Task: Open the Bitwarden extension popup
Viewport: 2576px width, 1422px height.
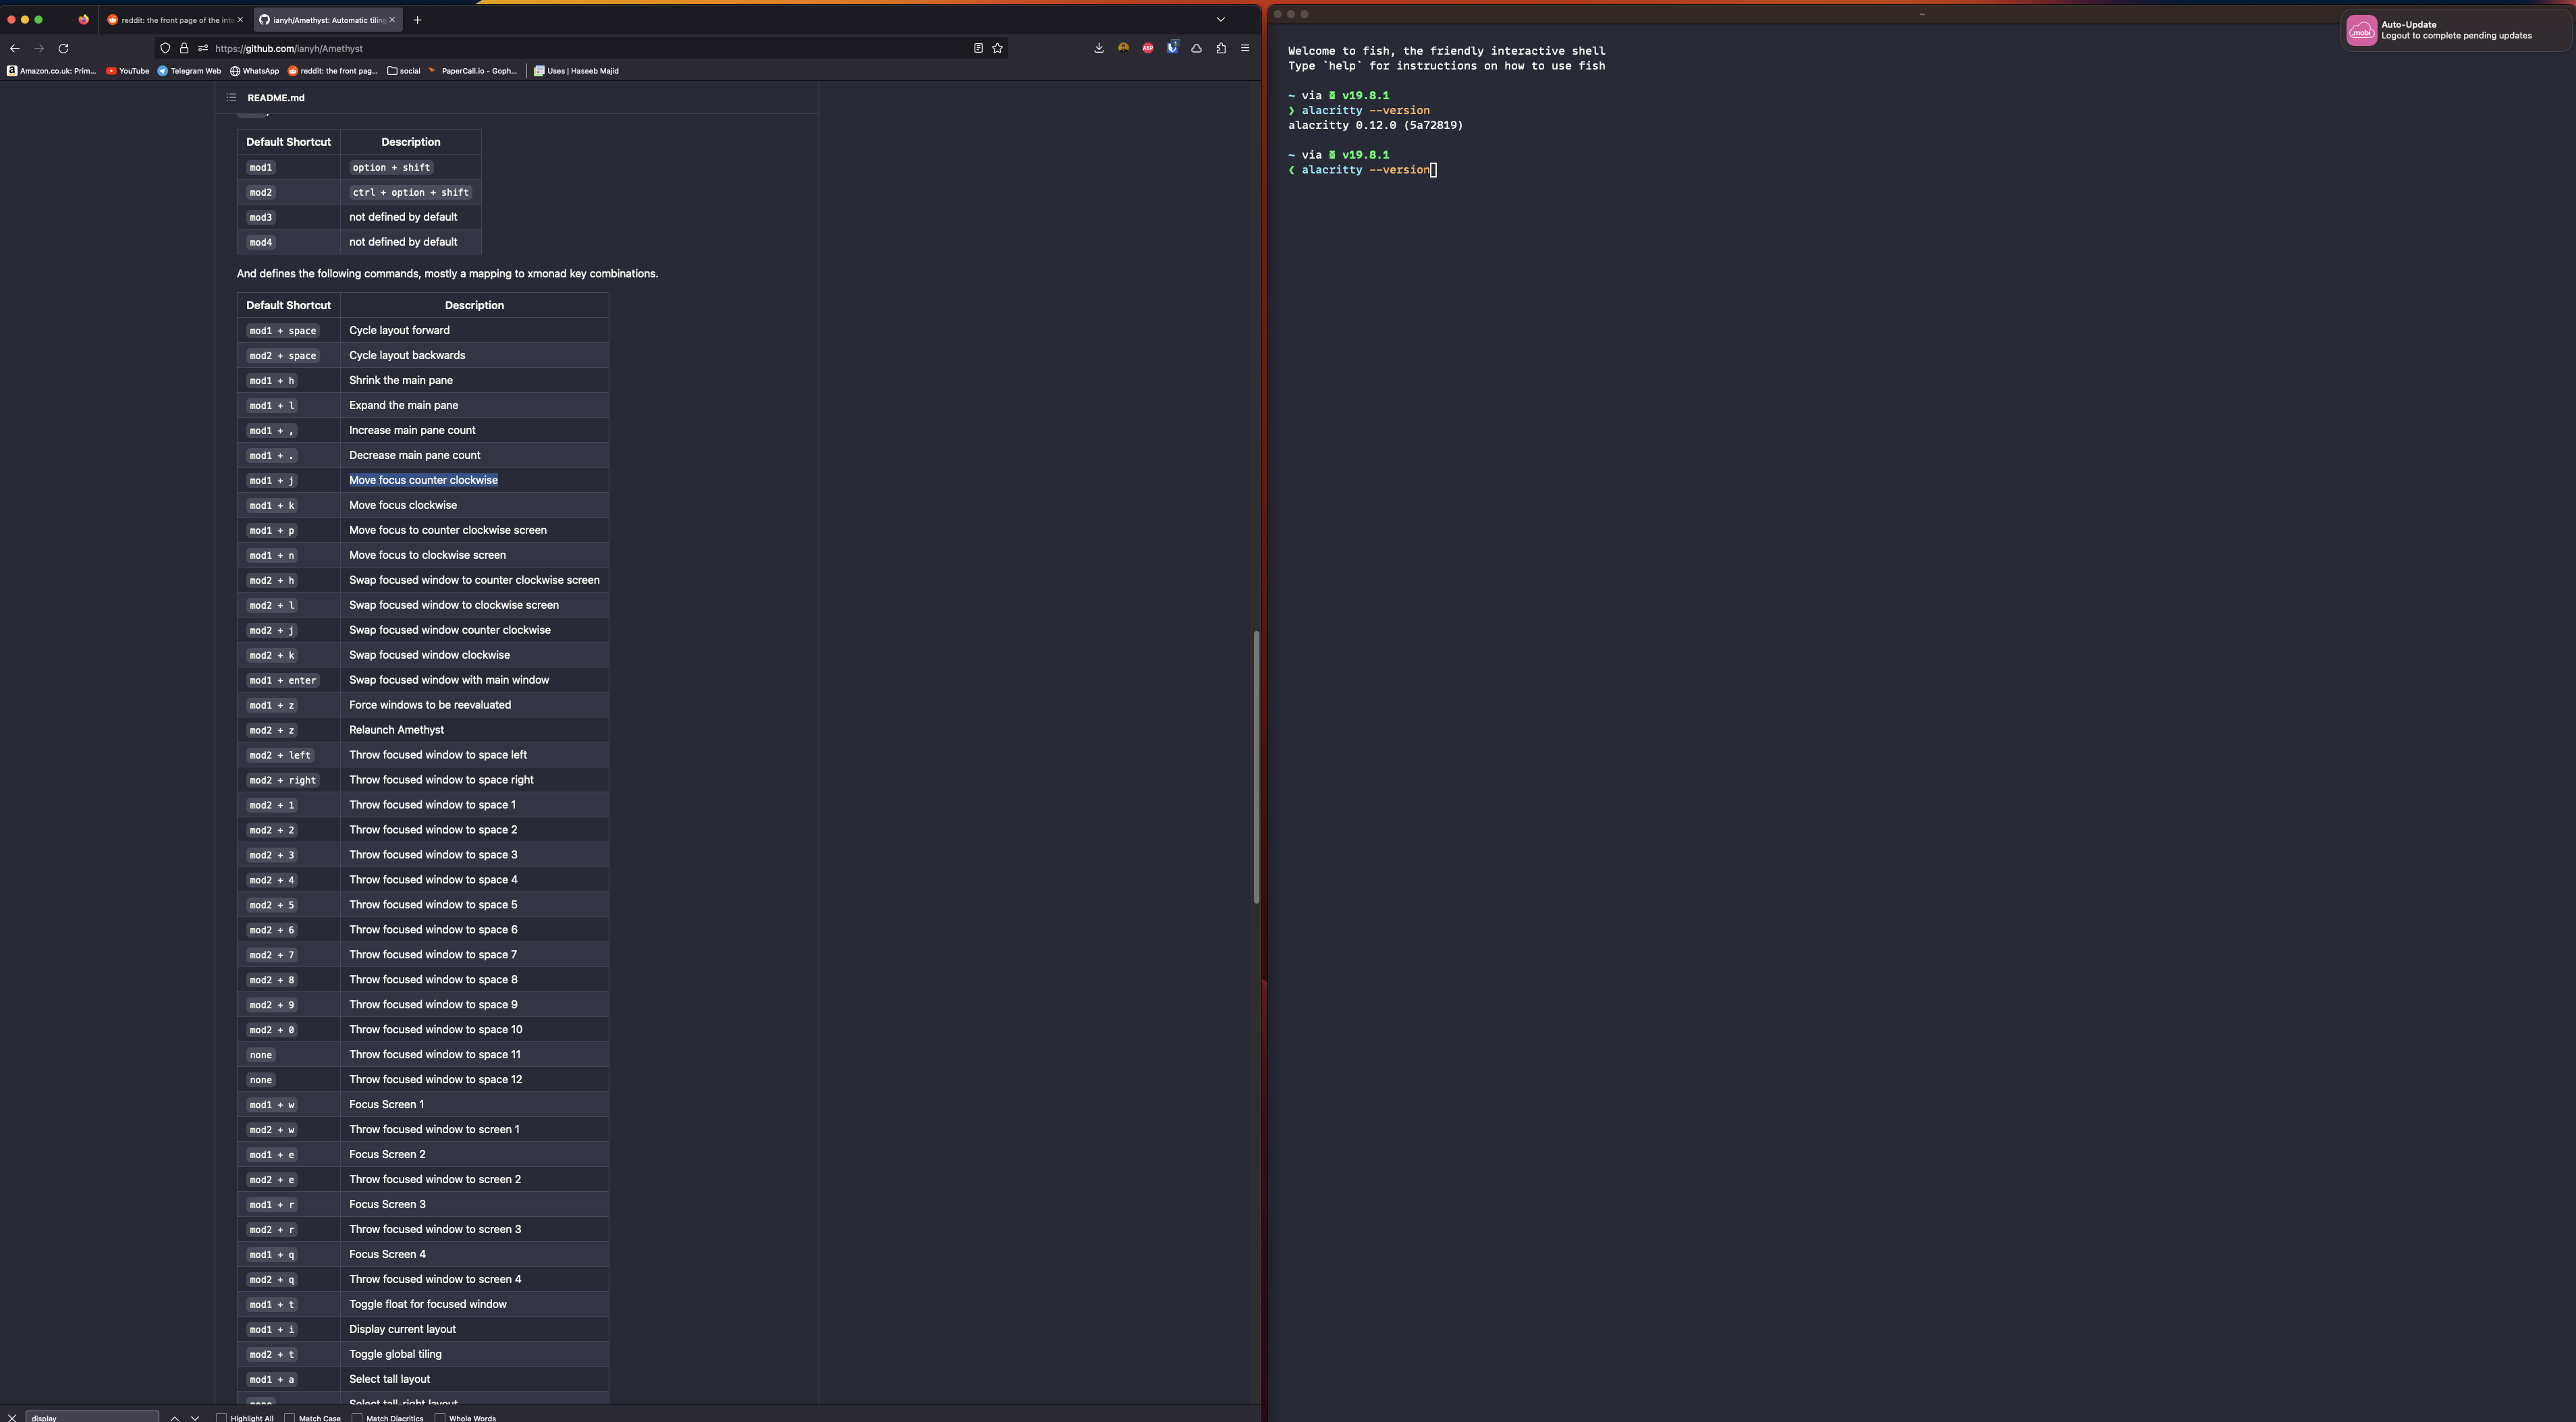Action: click(x=1172, y=48)
